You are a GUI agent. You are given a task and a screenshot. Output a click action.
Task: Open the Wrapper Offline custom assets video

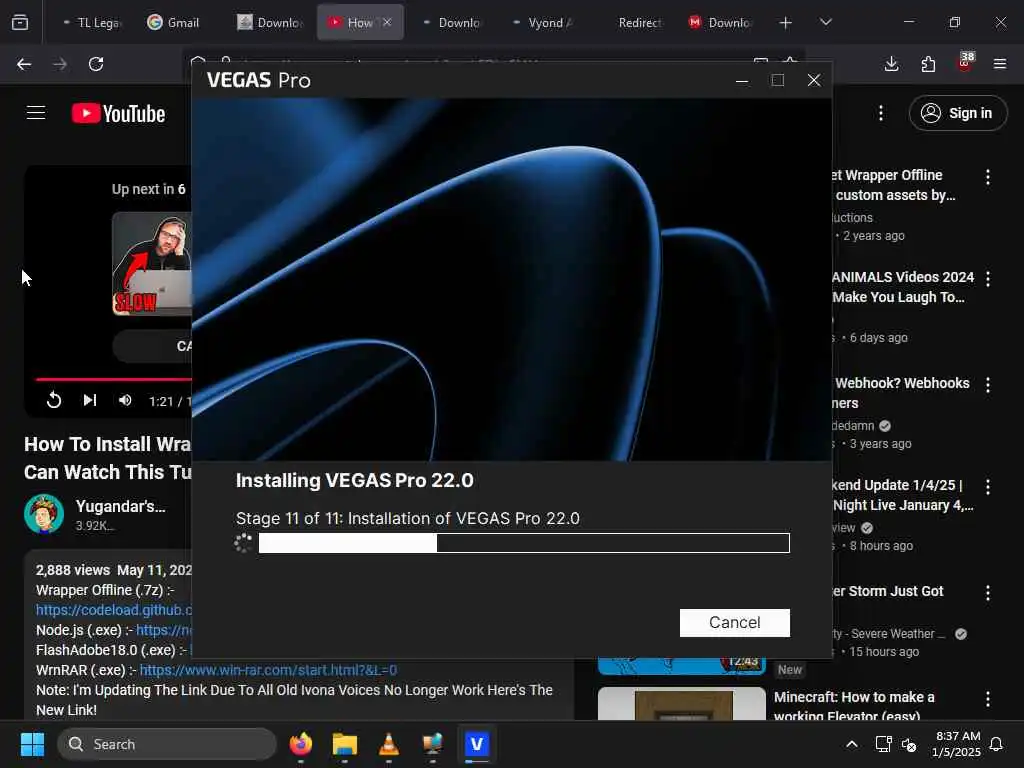(894, 185)
